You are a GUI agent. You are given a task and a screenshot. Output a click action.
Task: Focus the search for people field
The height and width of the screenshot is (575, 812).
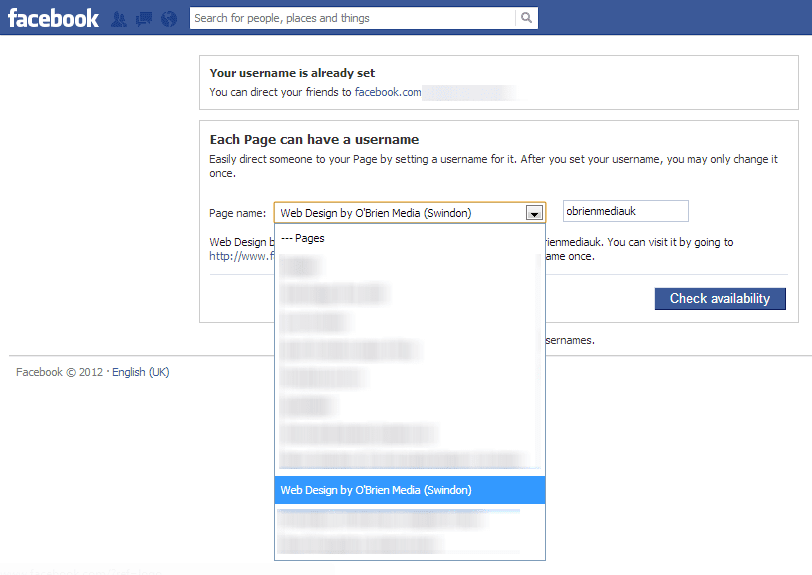click(353, 18)
